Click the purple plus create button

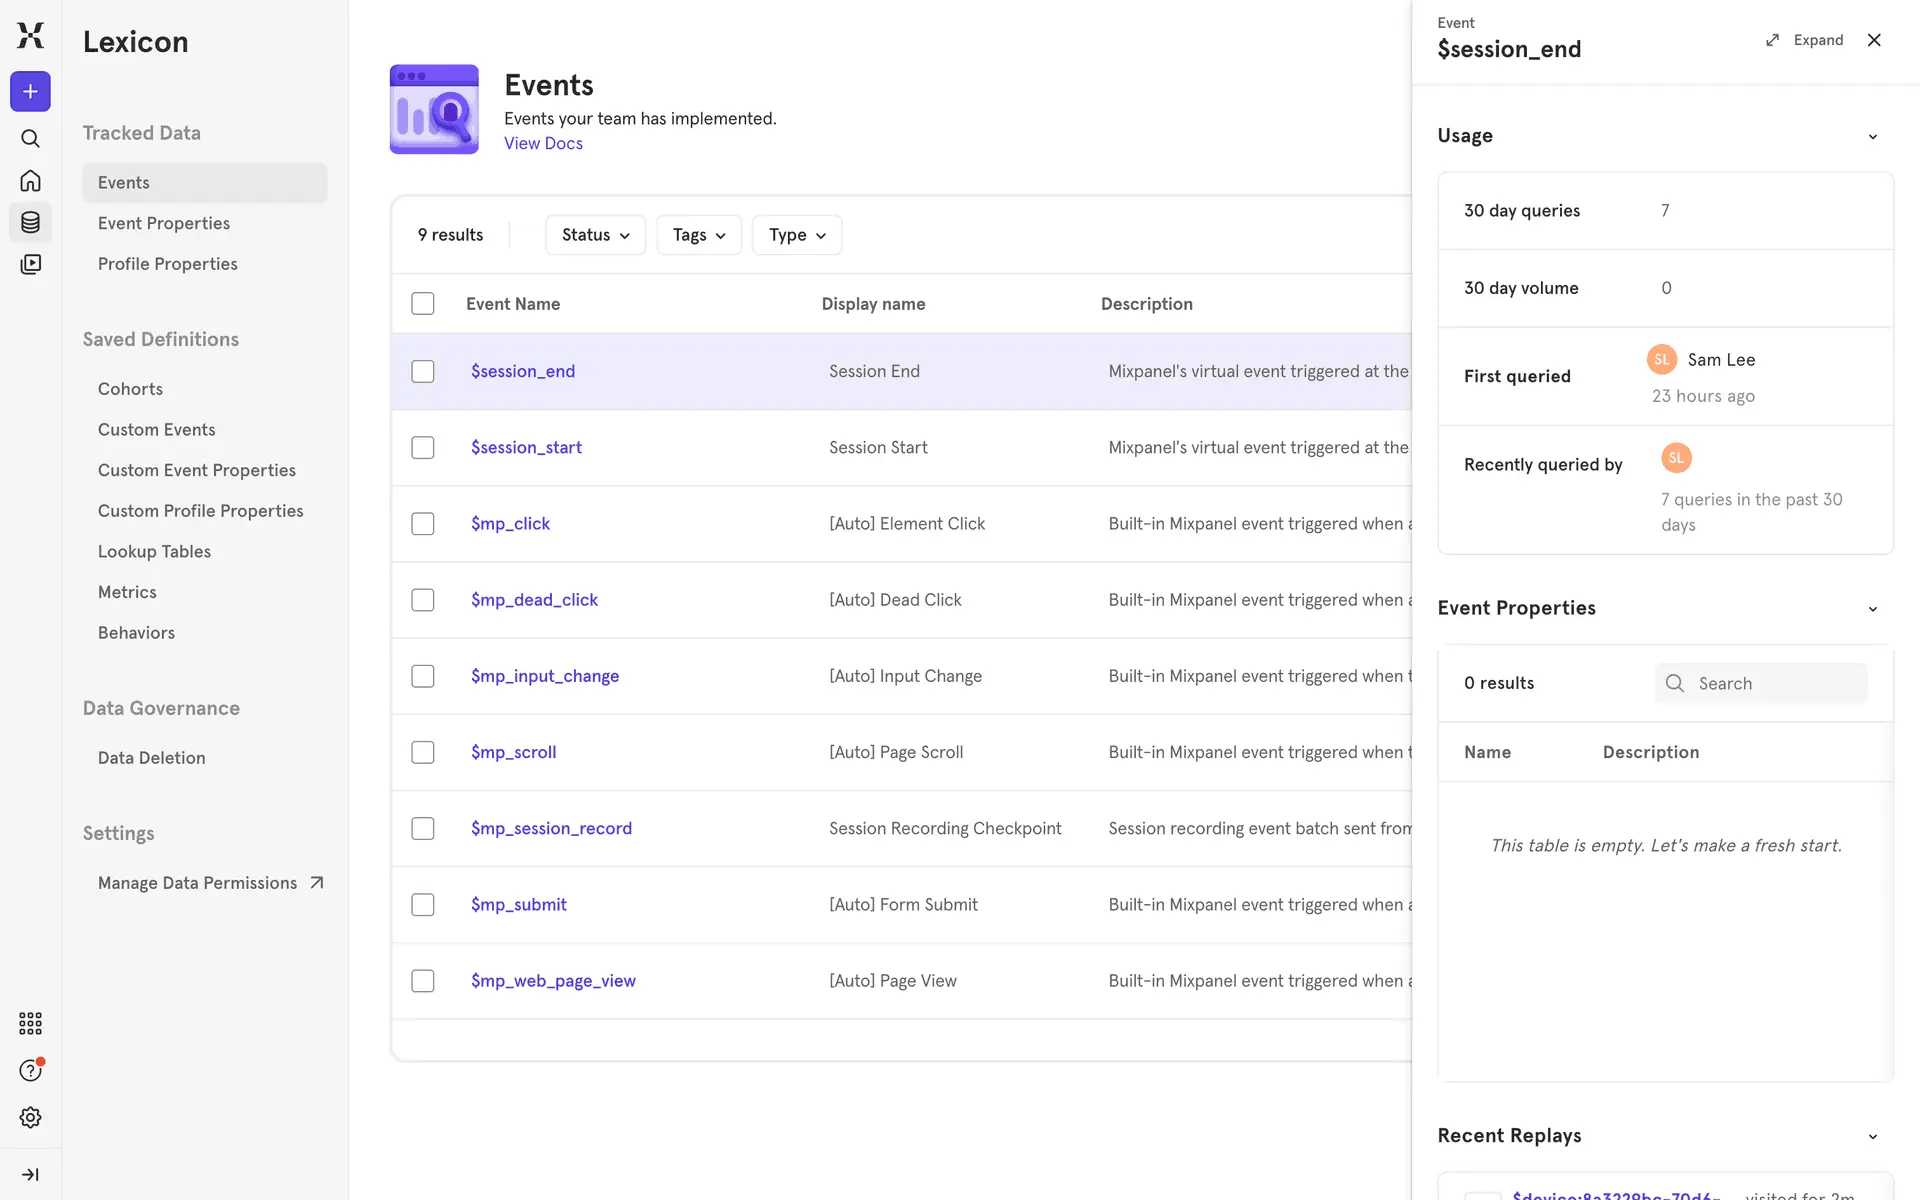pyautogui.click(x=30, y=92)
